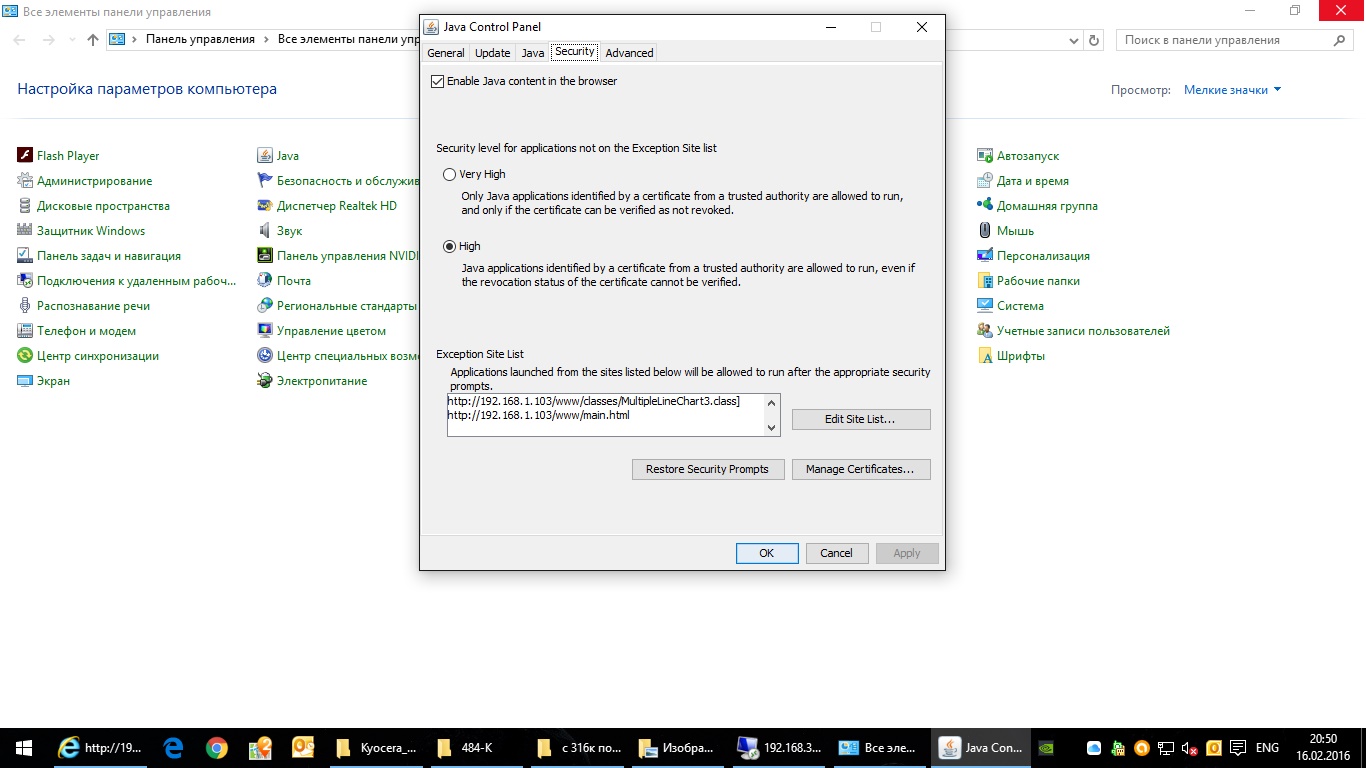Click the Java coffee cup icon in Control Panel

tap(265, 155)
